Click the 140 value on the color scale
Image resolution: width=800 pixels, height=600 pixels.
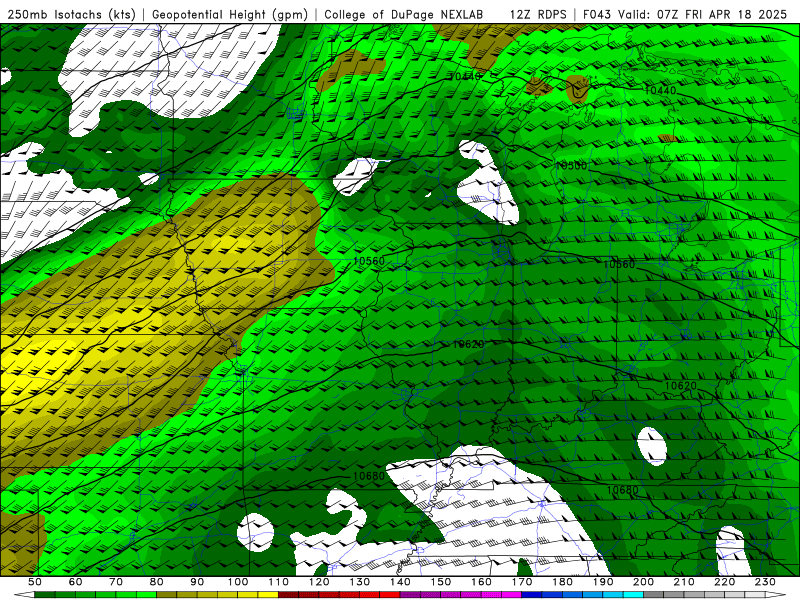click(x=401, y=582)
